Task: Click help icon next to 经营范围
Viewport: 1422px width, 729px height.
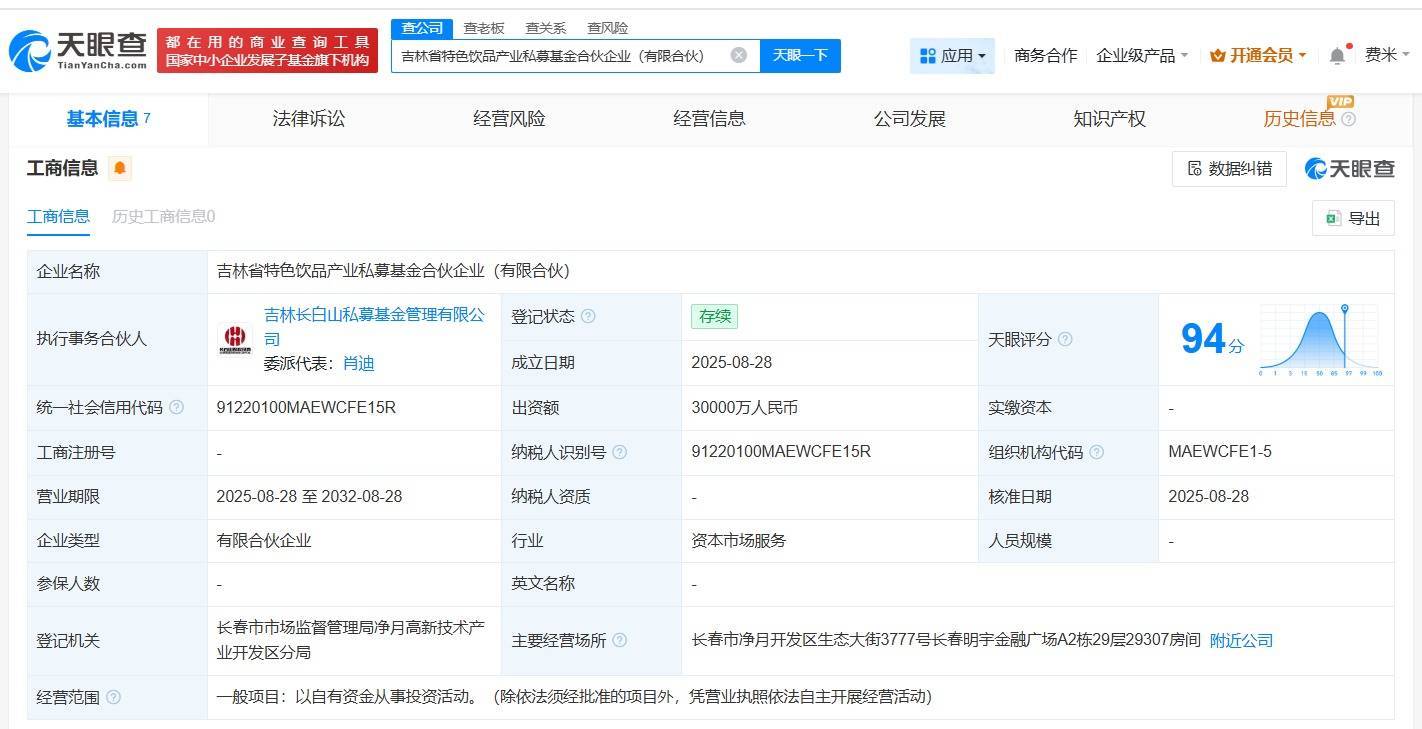Action: pos(113,697)
